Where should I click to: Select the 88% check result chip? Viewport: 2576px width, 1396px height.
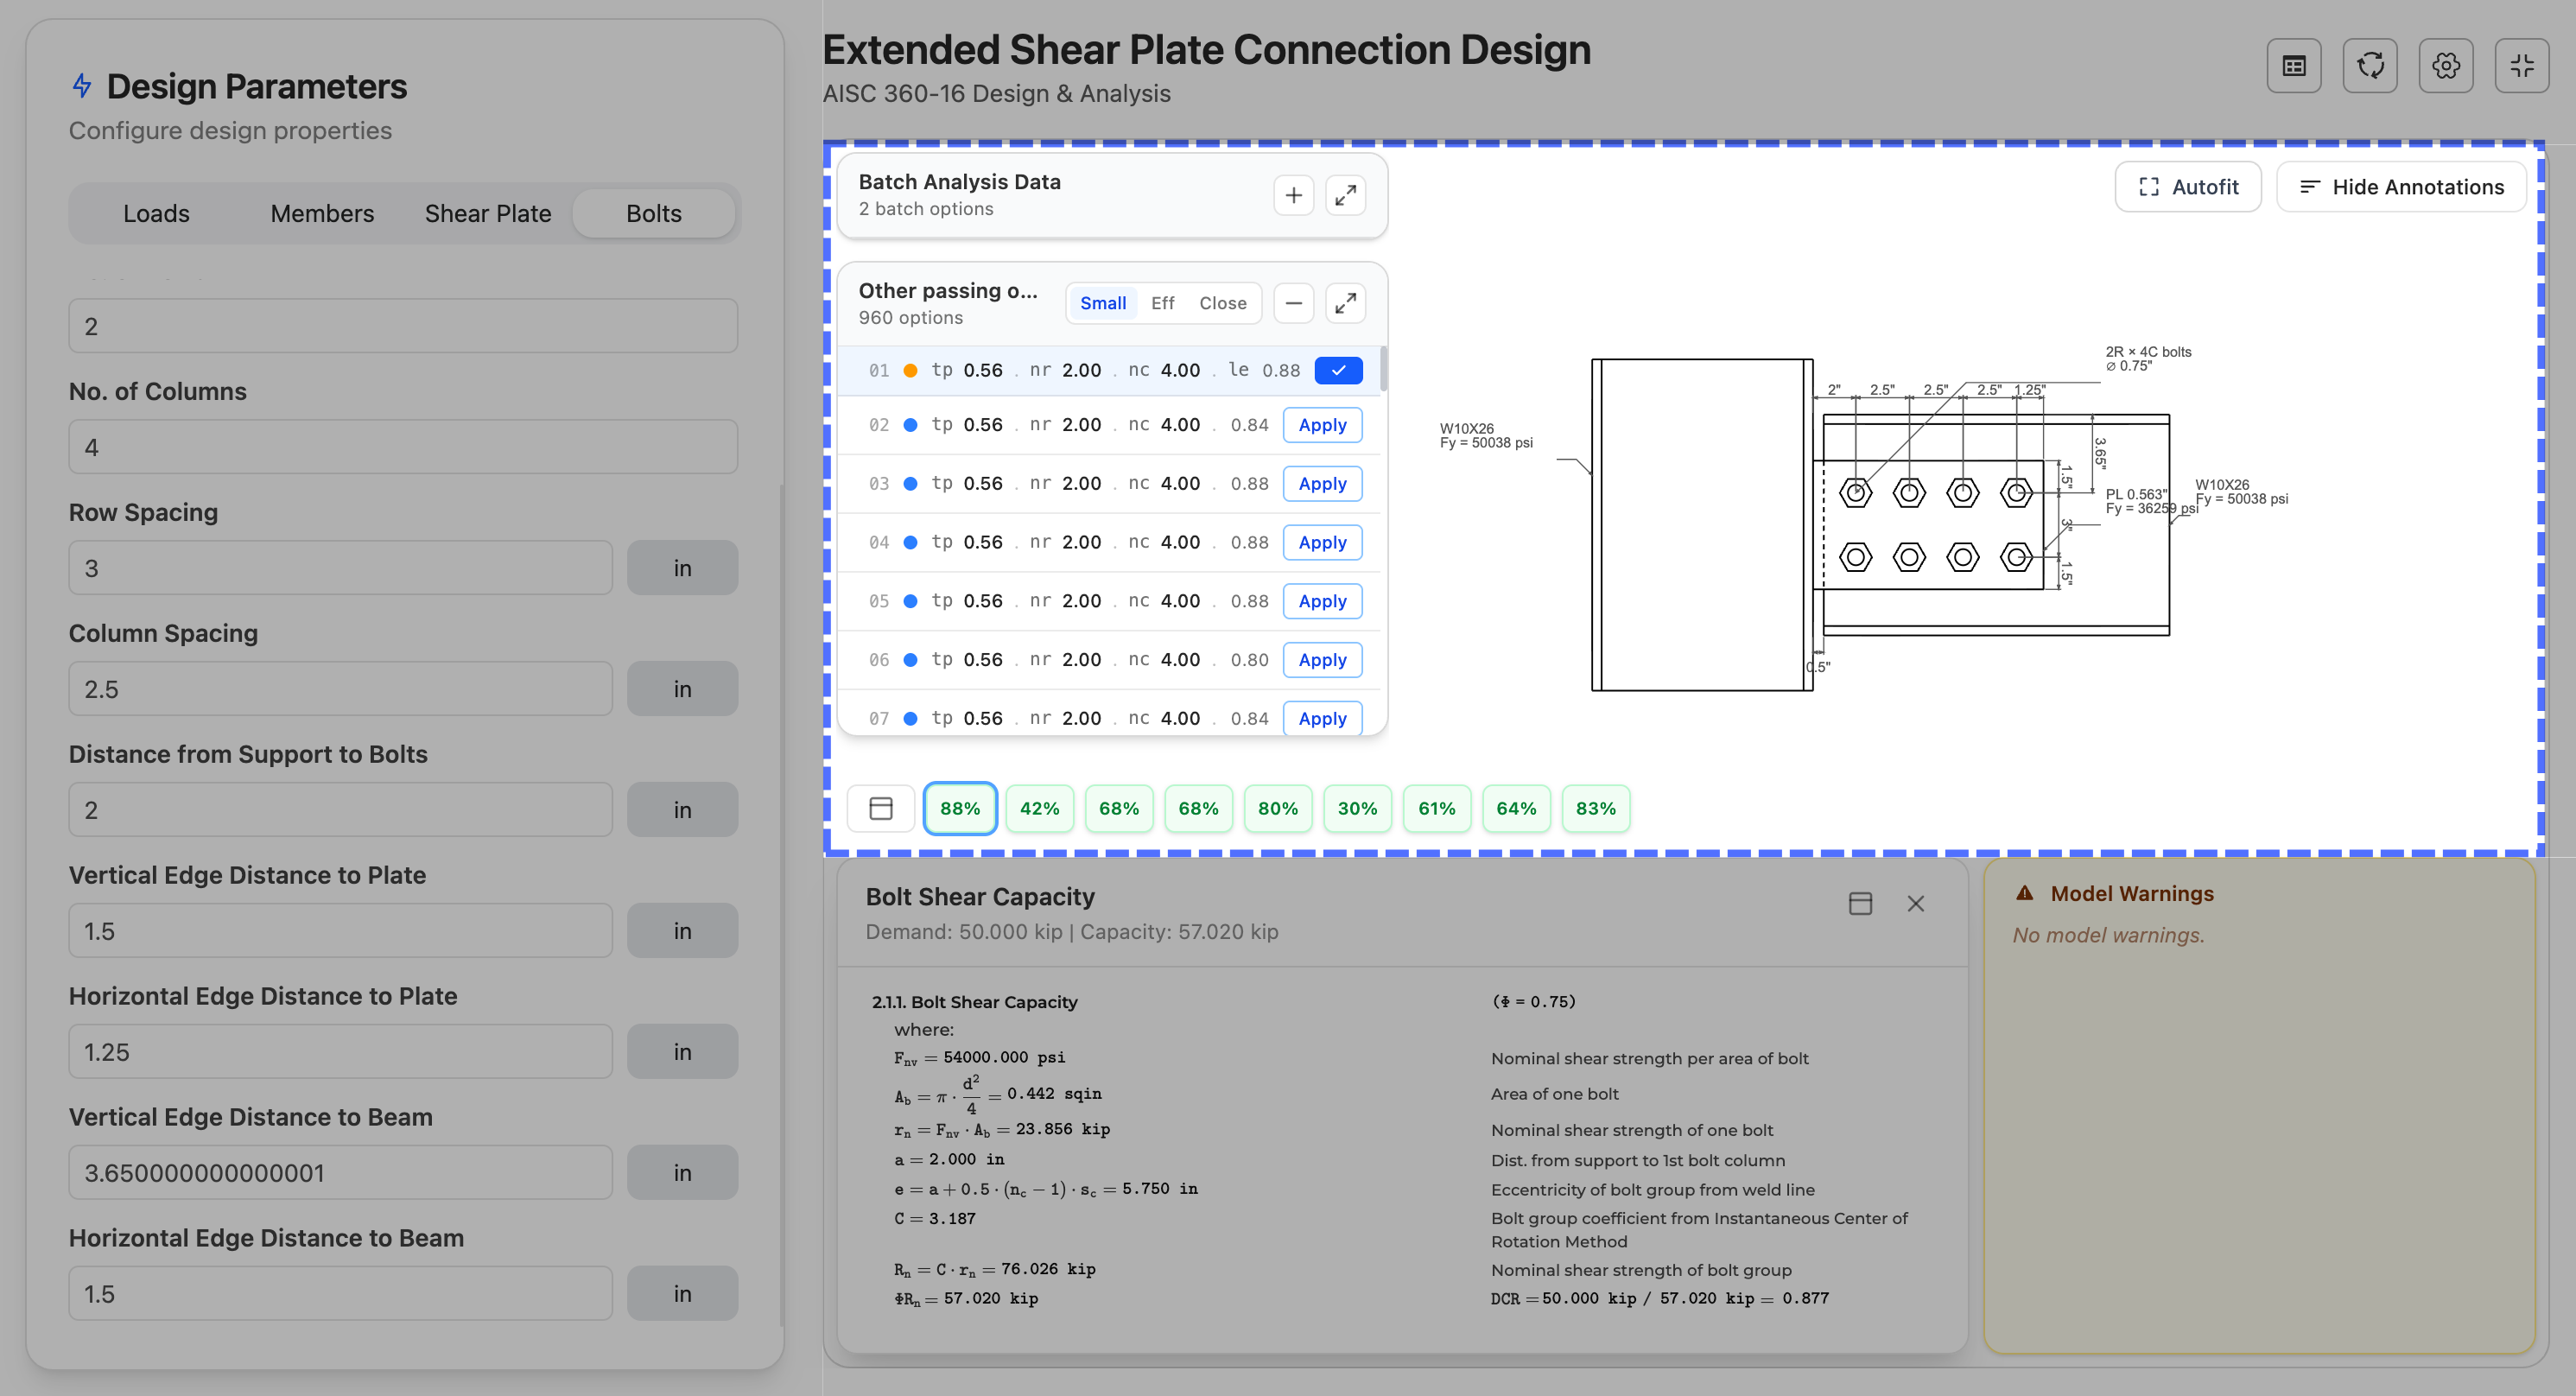coord(960,808)
